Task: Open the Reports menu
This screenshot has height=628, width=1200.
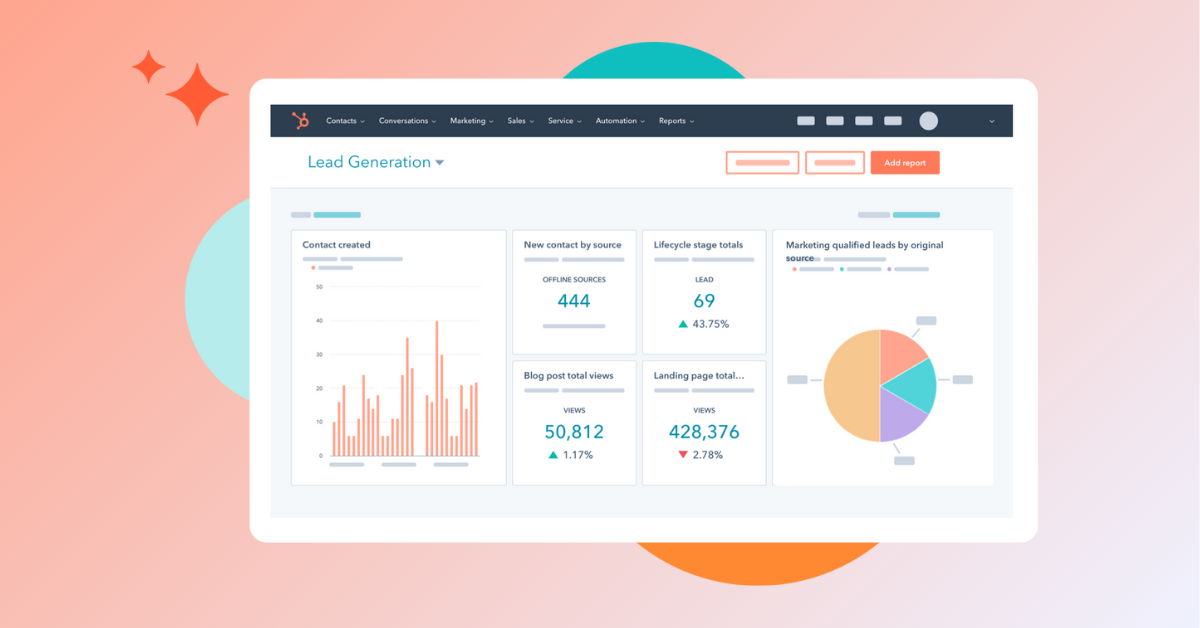Action: point(676,121)
